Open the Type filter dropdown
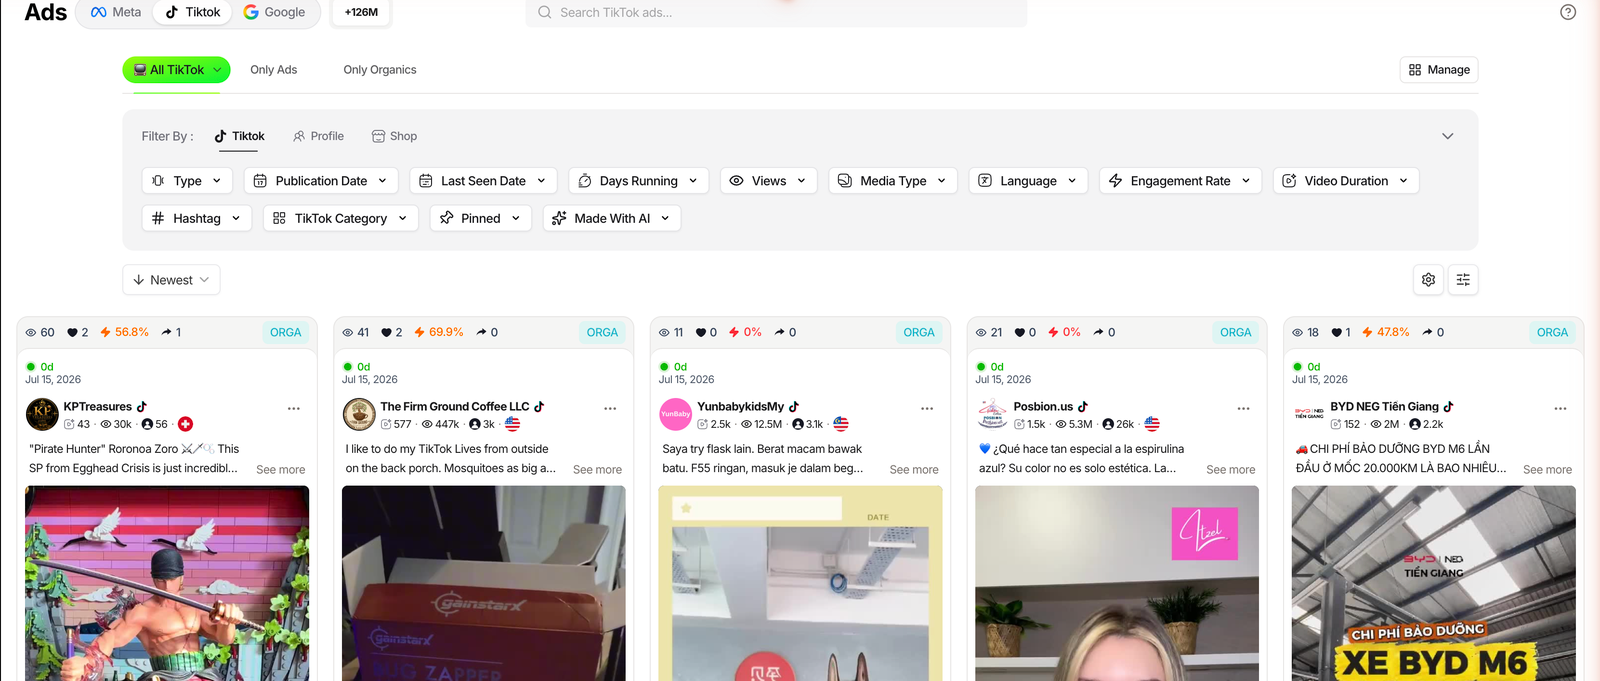This screenshot has width=1600, height=681. [x=187, y=181]
